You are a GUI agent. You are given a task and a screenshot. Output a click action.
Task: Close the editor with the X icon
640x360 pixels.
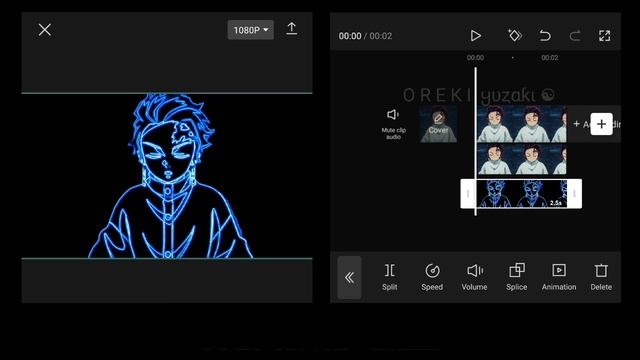tap(44, 29)
